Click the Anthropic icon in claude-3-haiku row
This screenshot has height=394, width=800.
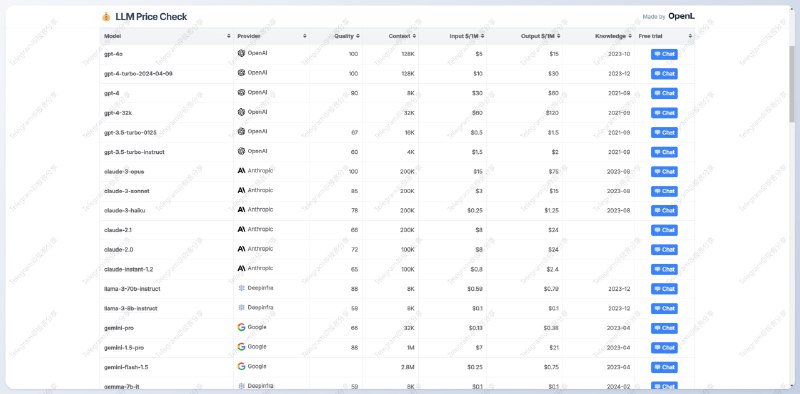(x=241, y=210)
